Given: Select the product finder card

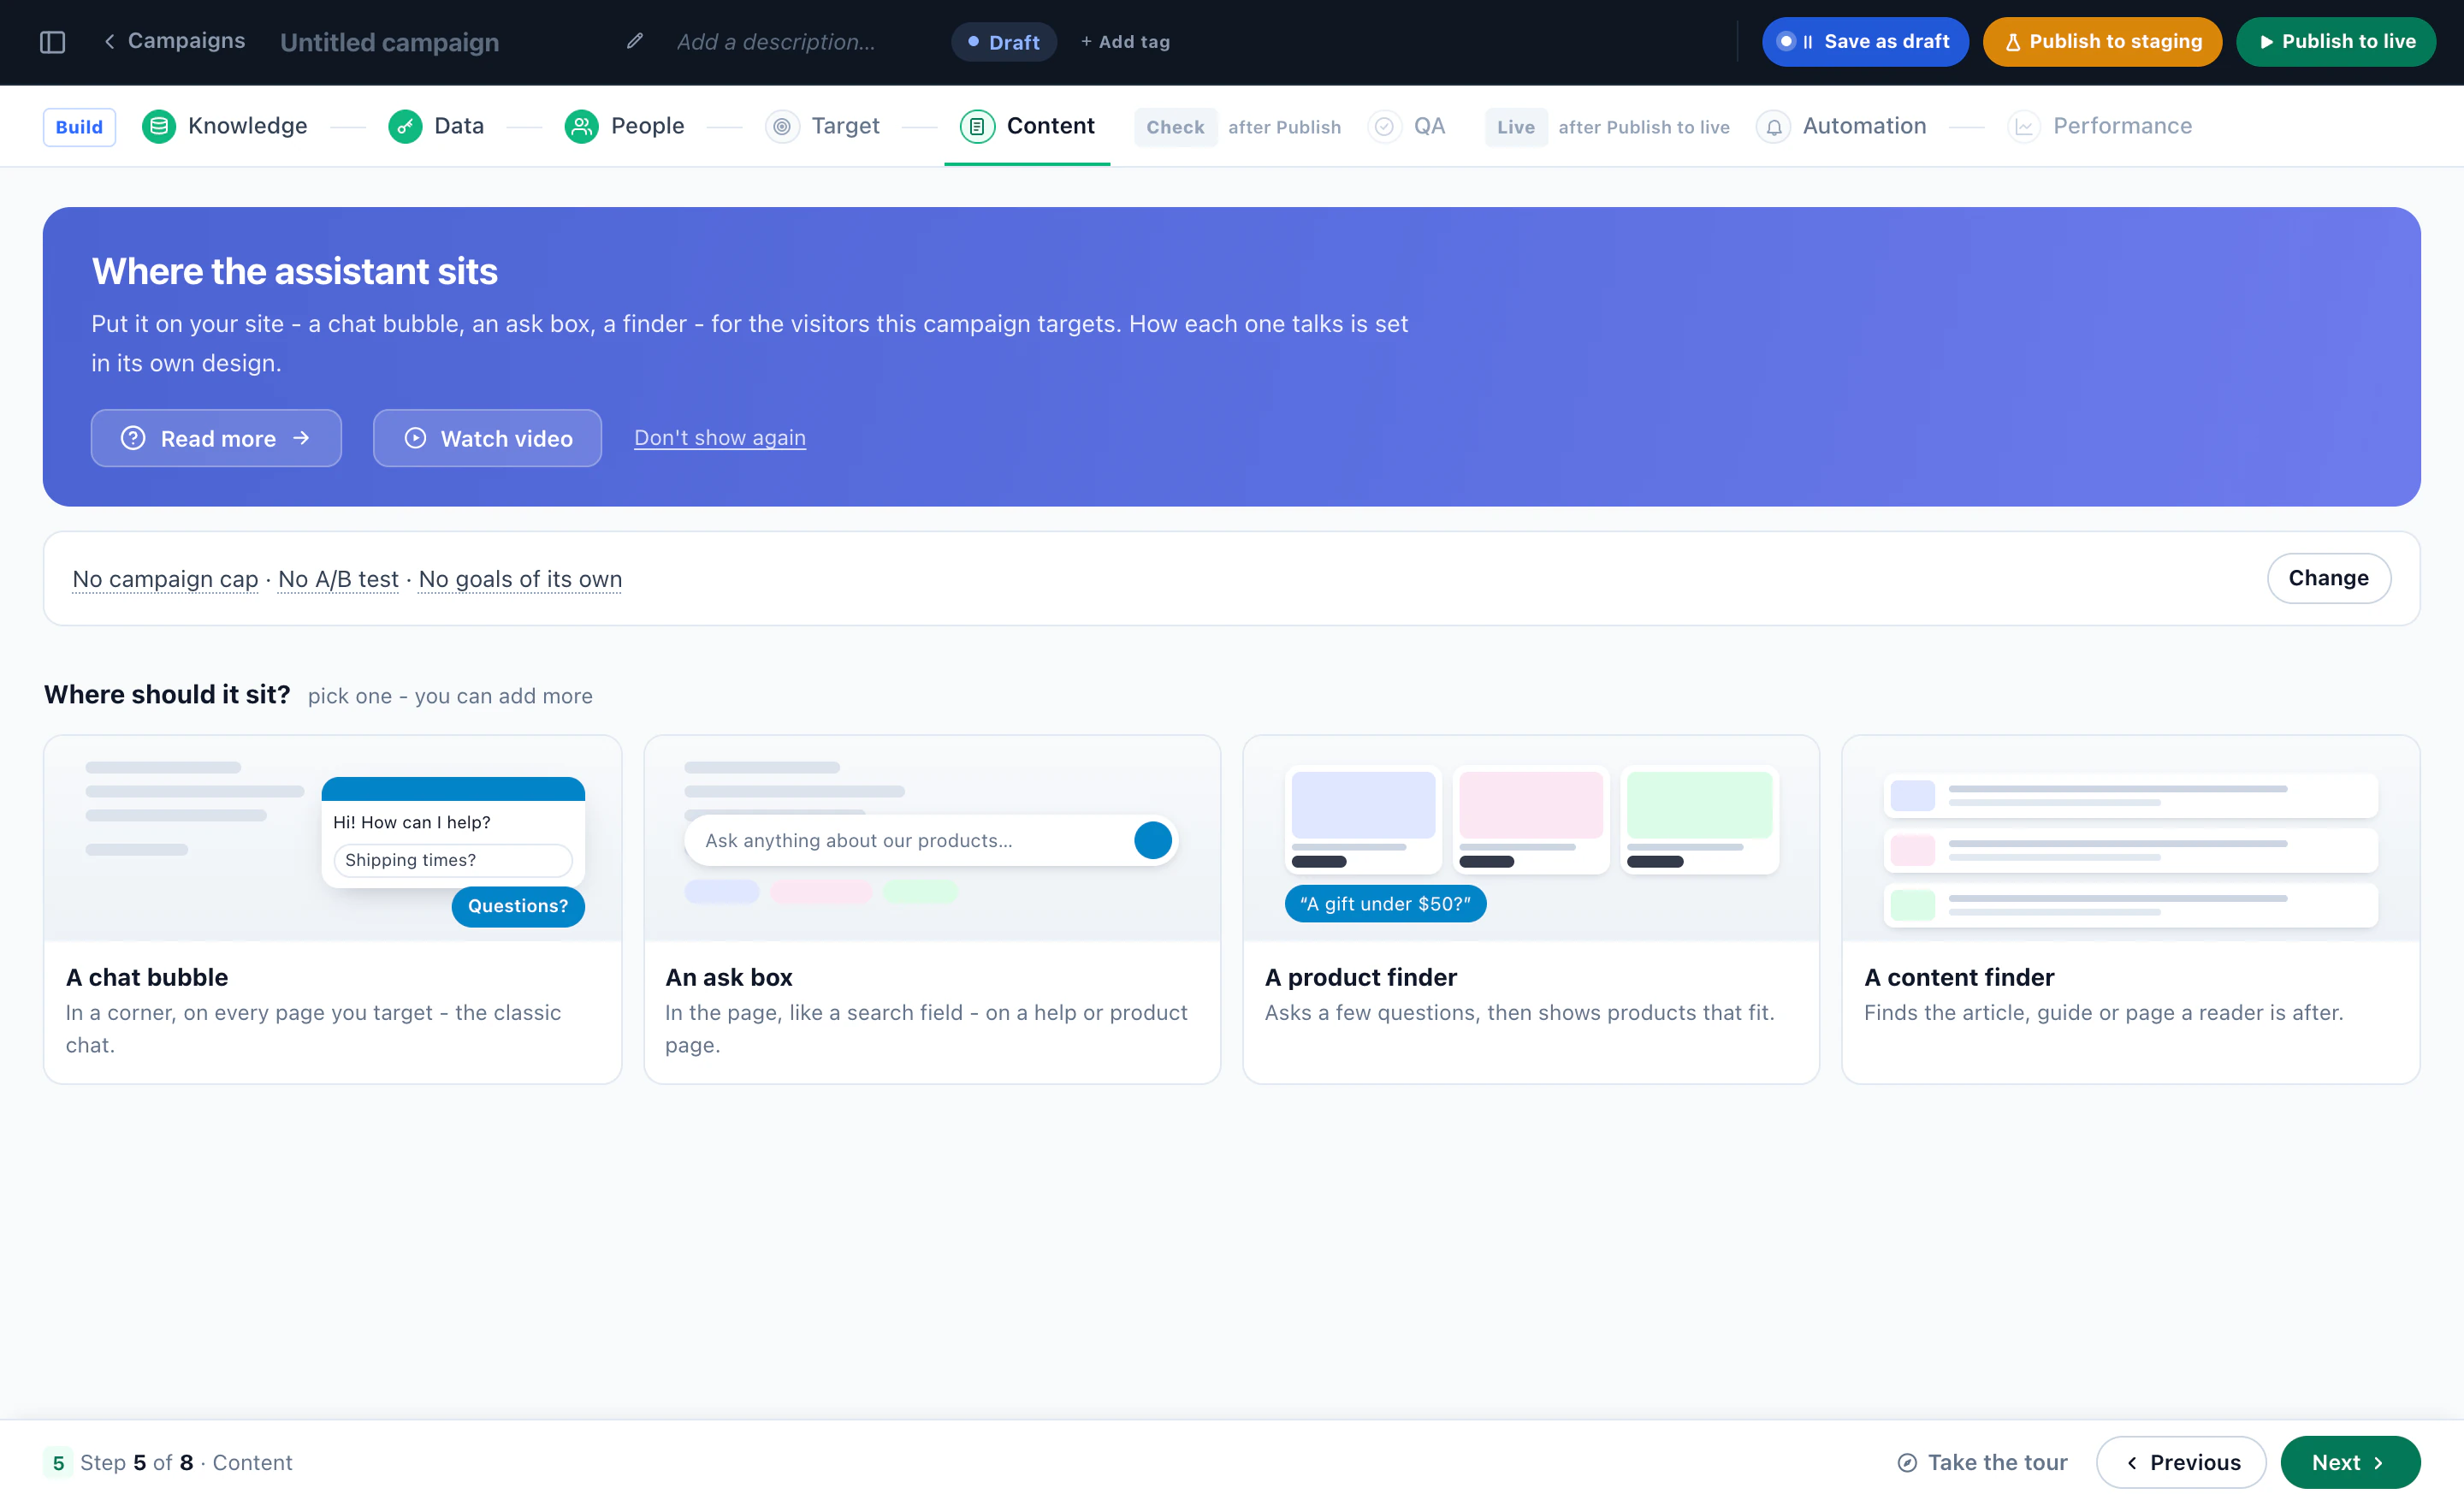Looking at the screenshot, I should pyautogui.click(x=1531, y=909).
